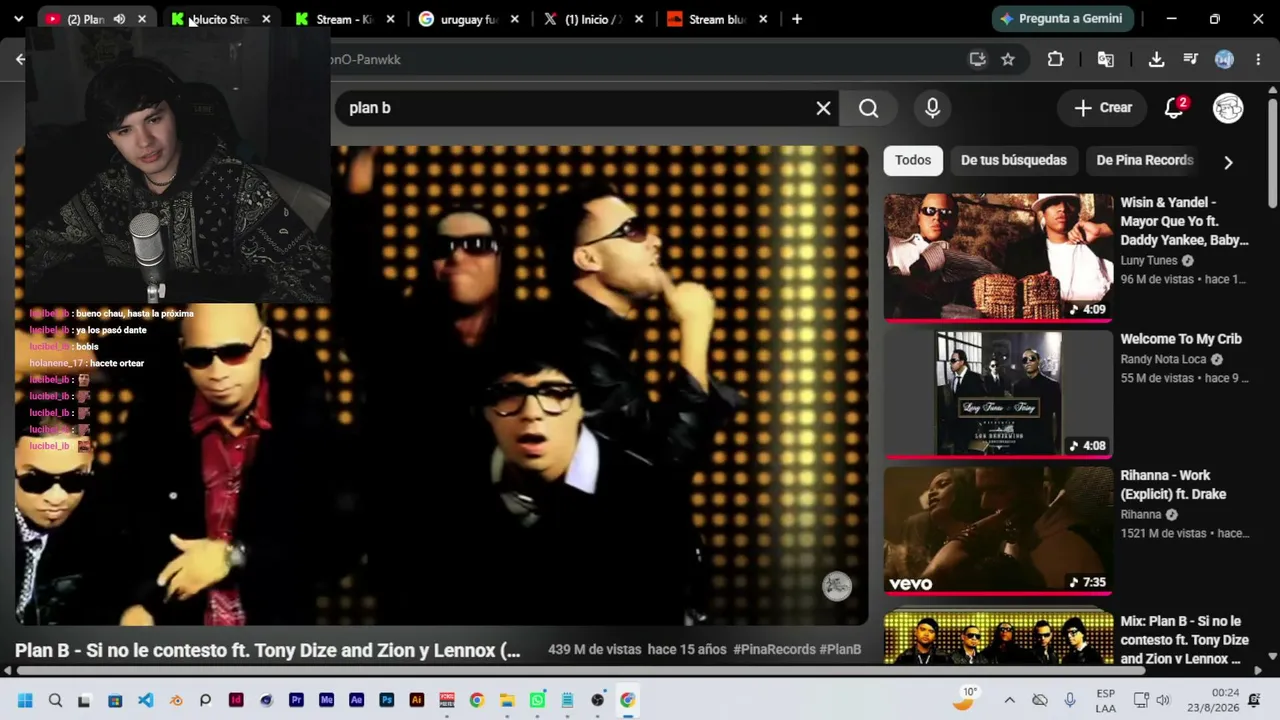Close the X '(1) Inicio' tab
The height and width of the screenshot is (720, 1280).
(x=639, y=19)
